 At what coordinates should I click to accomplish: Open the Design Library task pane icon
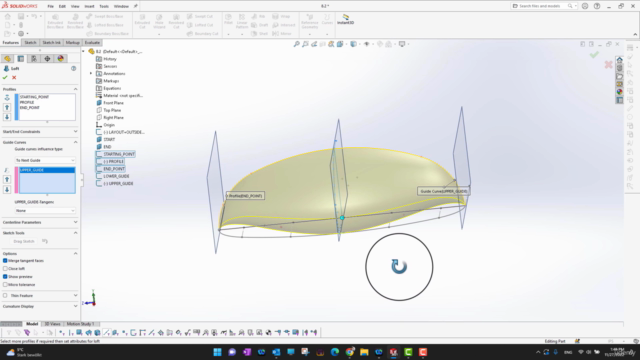[620, 68]
